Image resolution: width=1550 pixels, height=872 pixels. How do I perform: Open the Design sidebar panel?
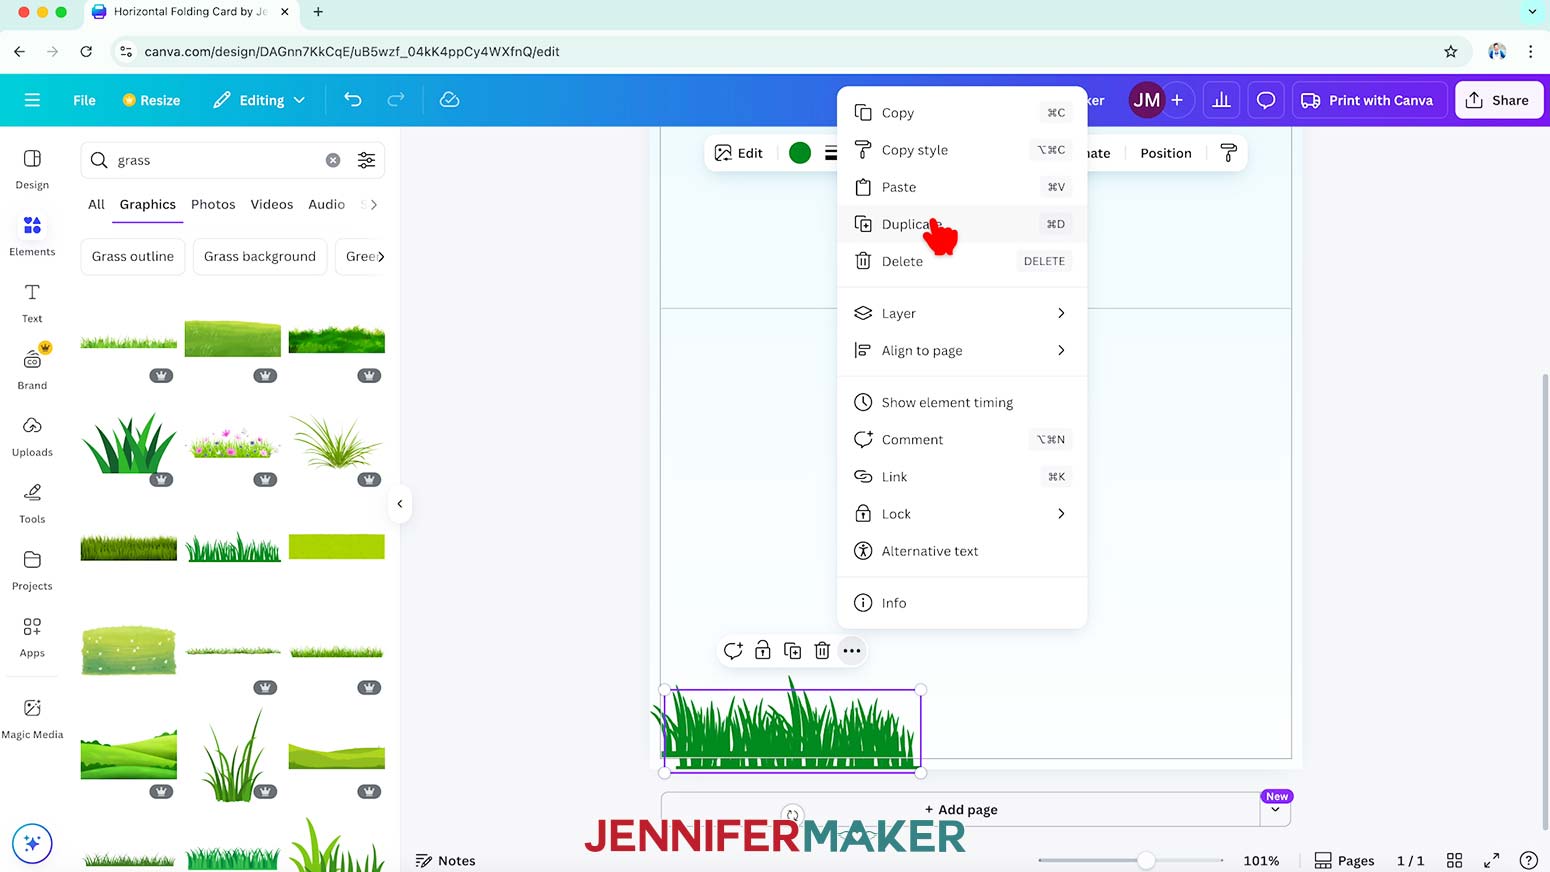click(32, 169)
